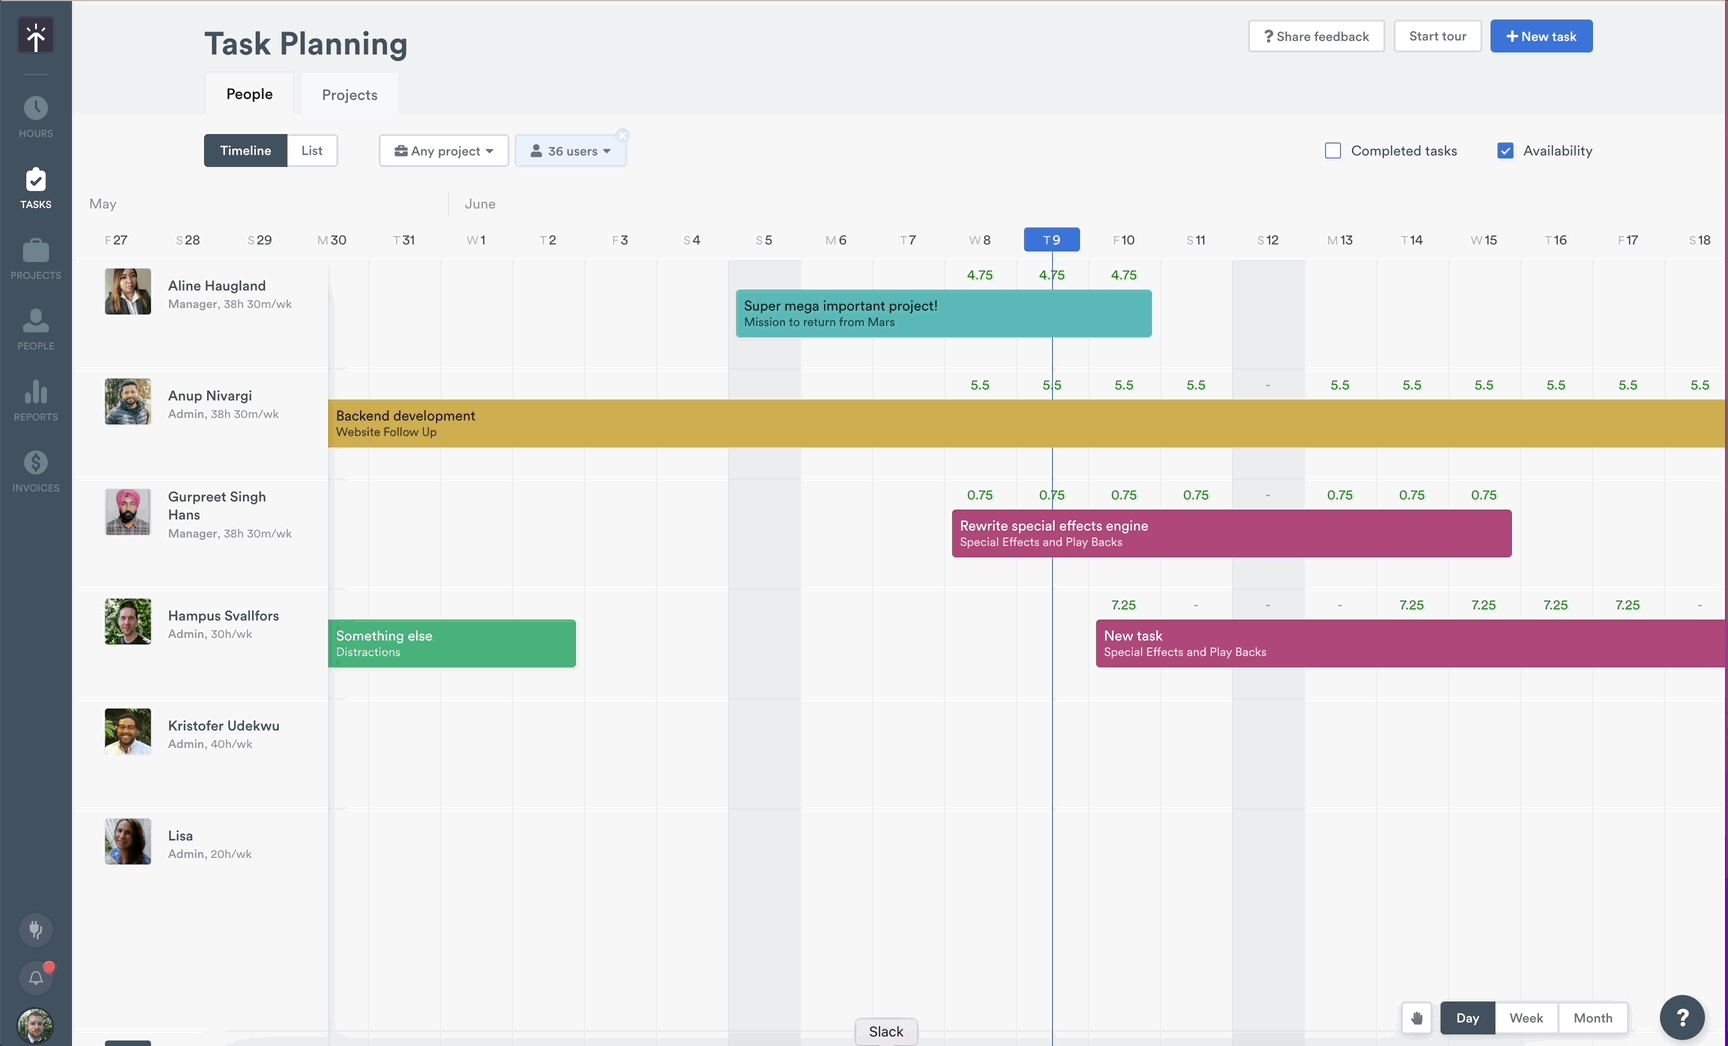Click the New task button
1728x1046 pixels.
pyautogui.click(x=1541, y=36)
